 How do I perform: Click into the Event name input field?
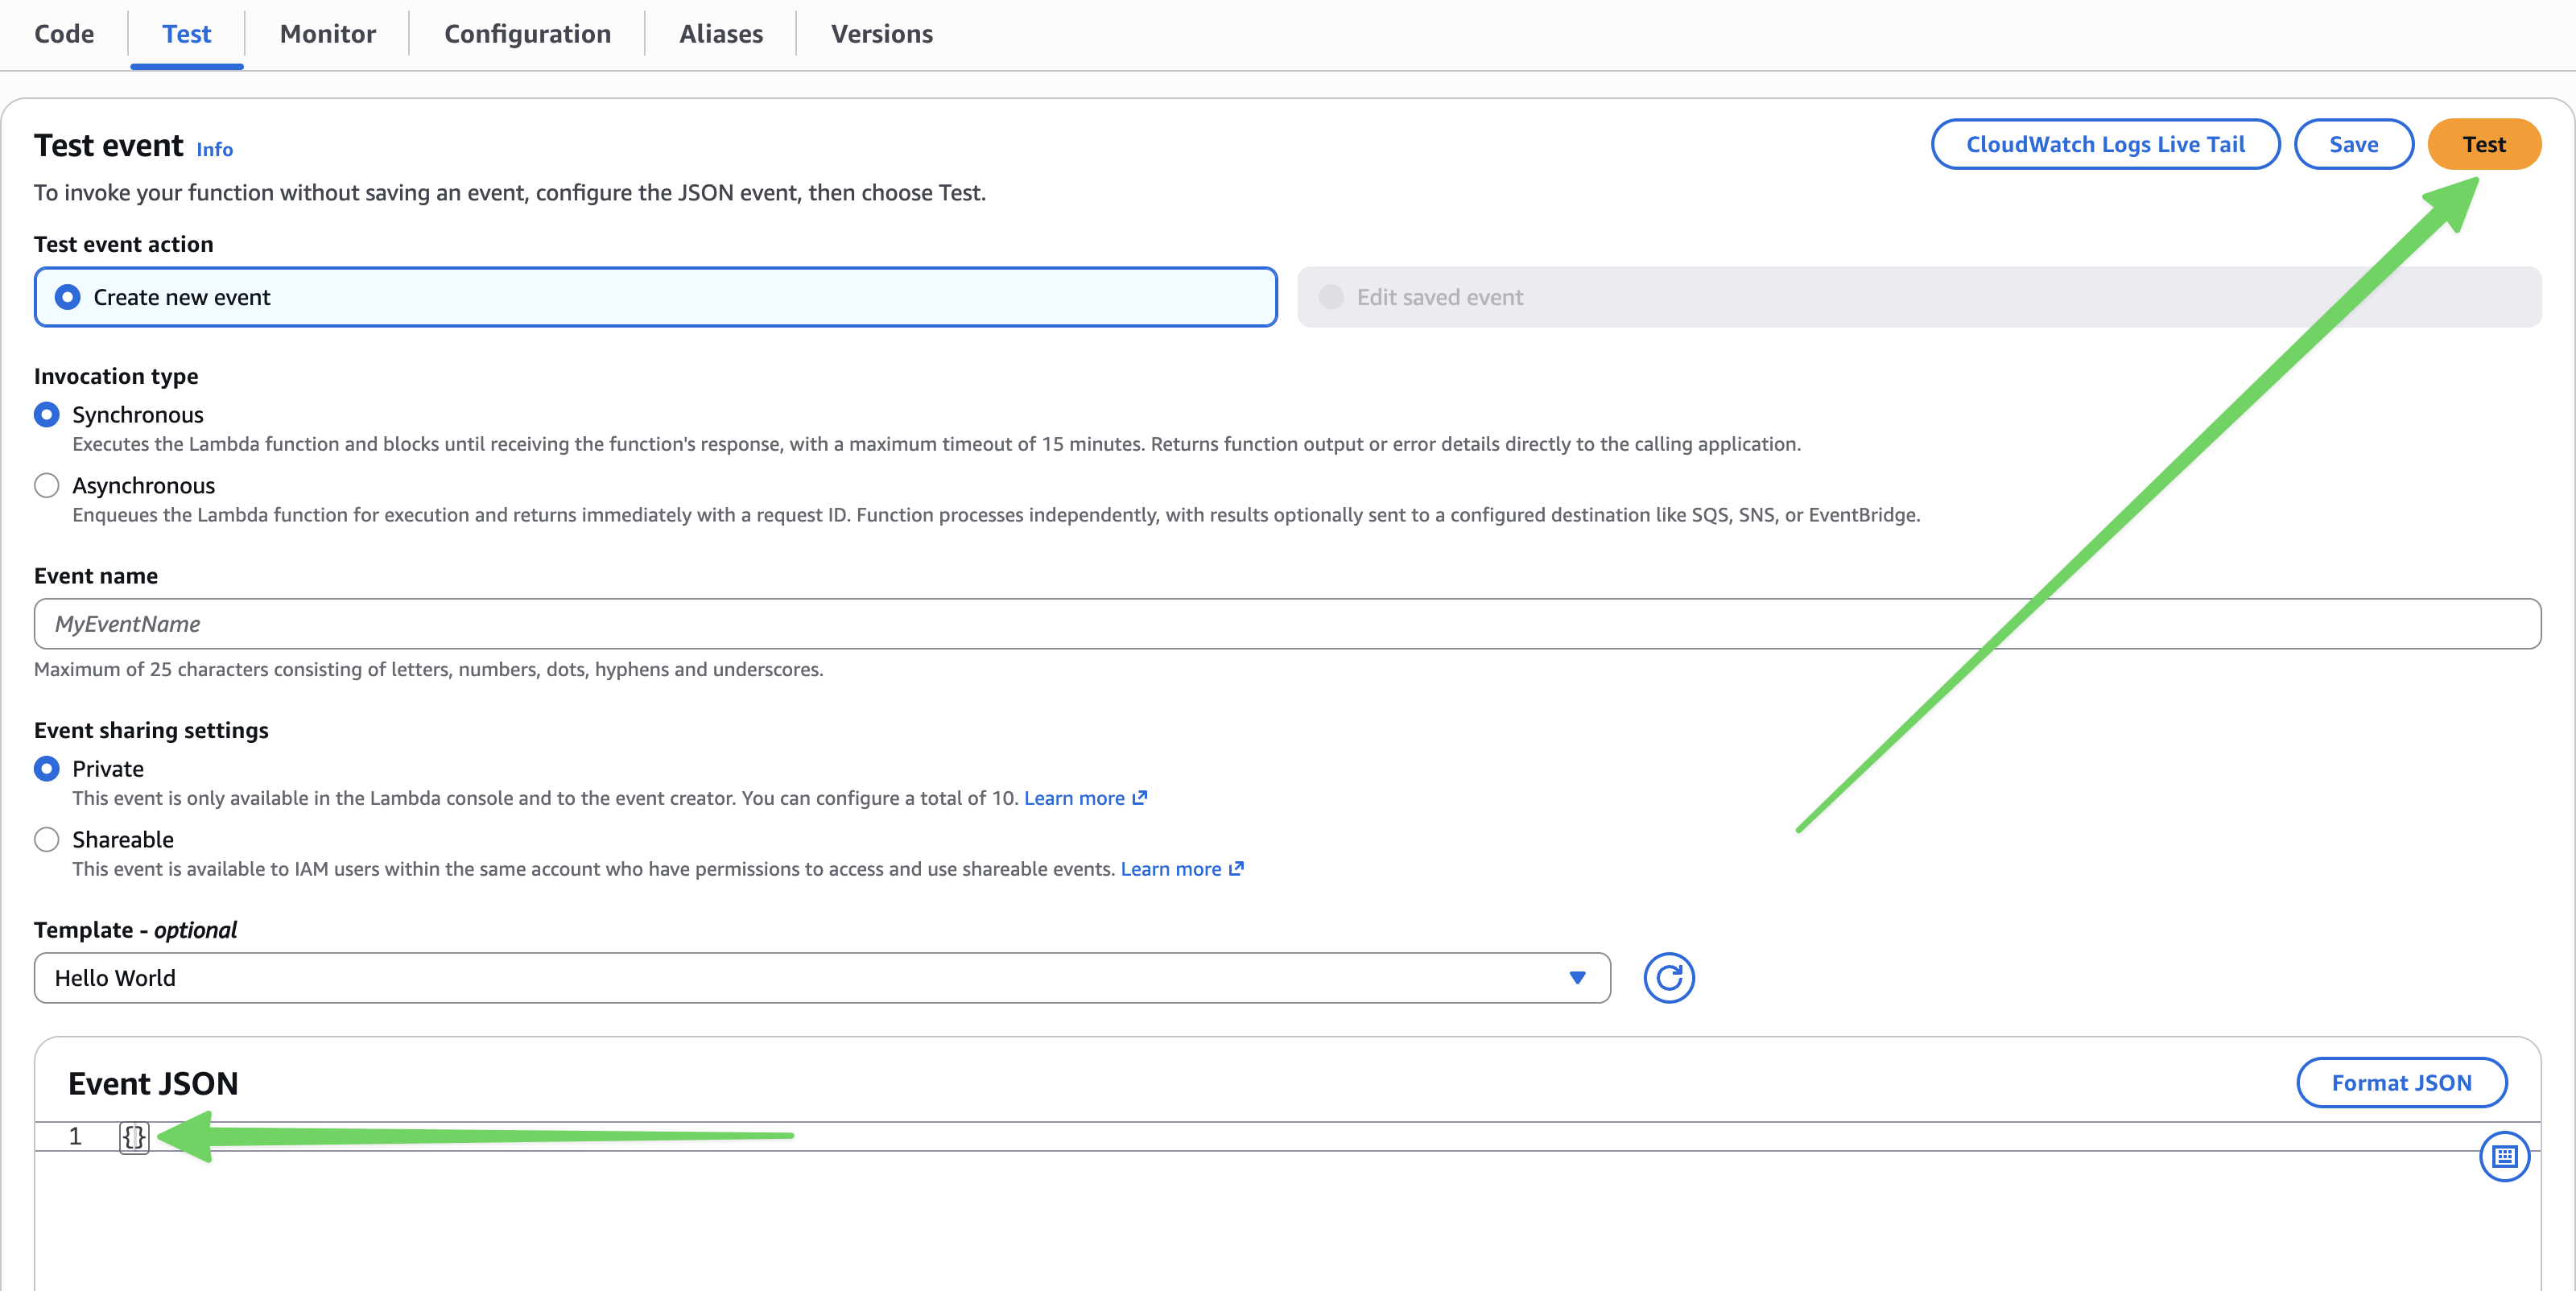point(1287,624)
